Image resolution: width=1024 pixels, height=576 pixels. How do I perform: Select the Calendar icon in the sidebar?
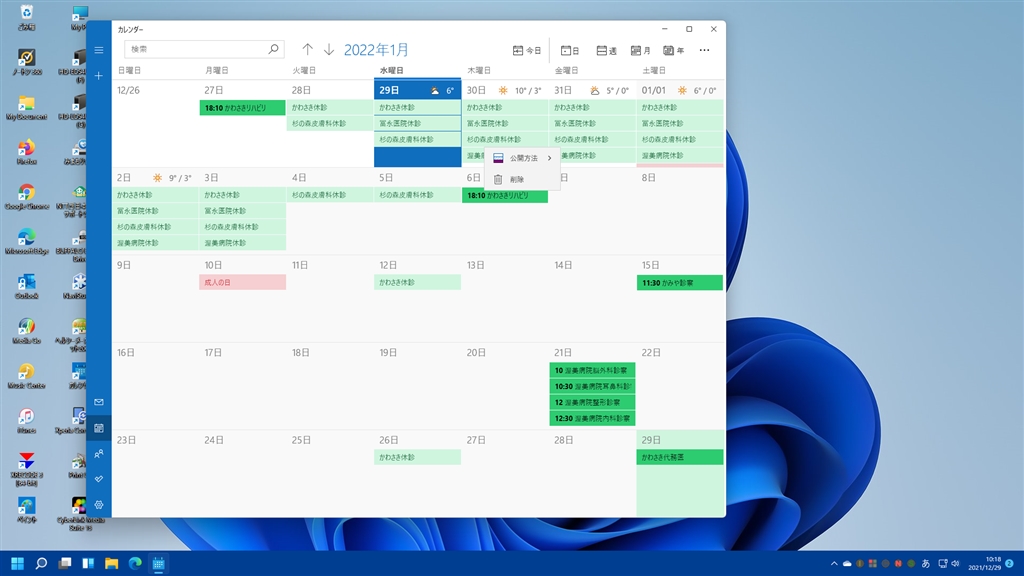point(99,428)
